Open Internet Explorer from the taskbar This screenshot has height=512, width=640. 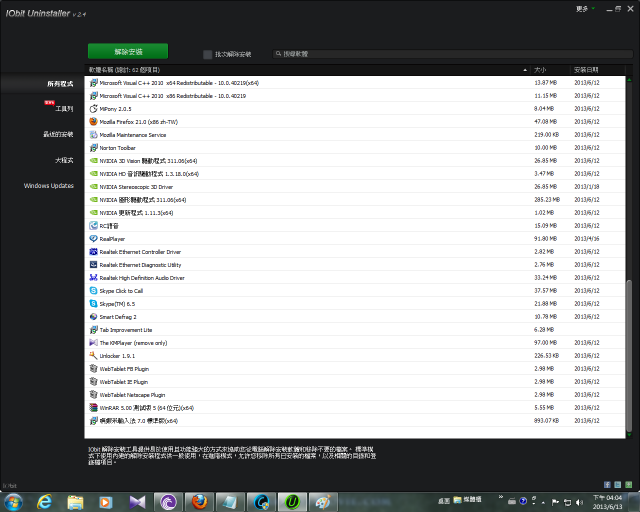click(44, 502)
